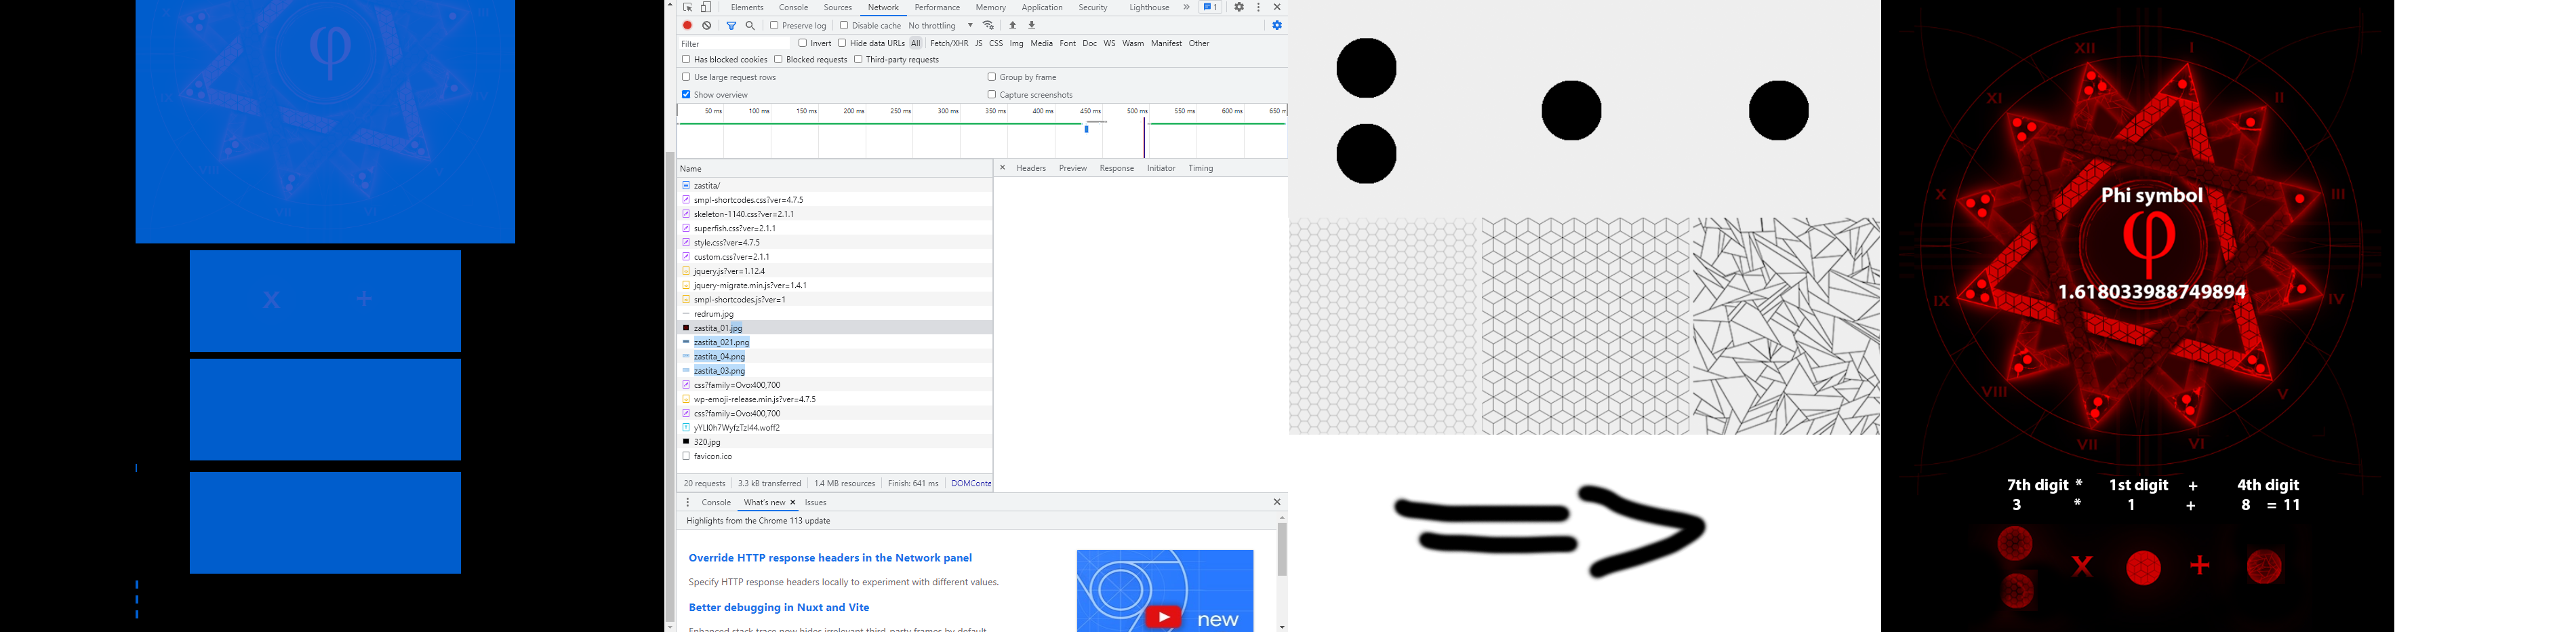Play the Chrome new features video thumbnail
Viewport: 2576px width, 632px height.
[1165, 591]
